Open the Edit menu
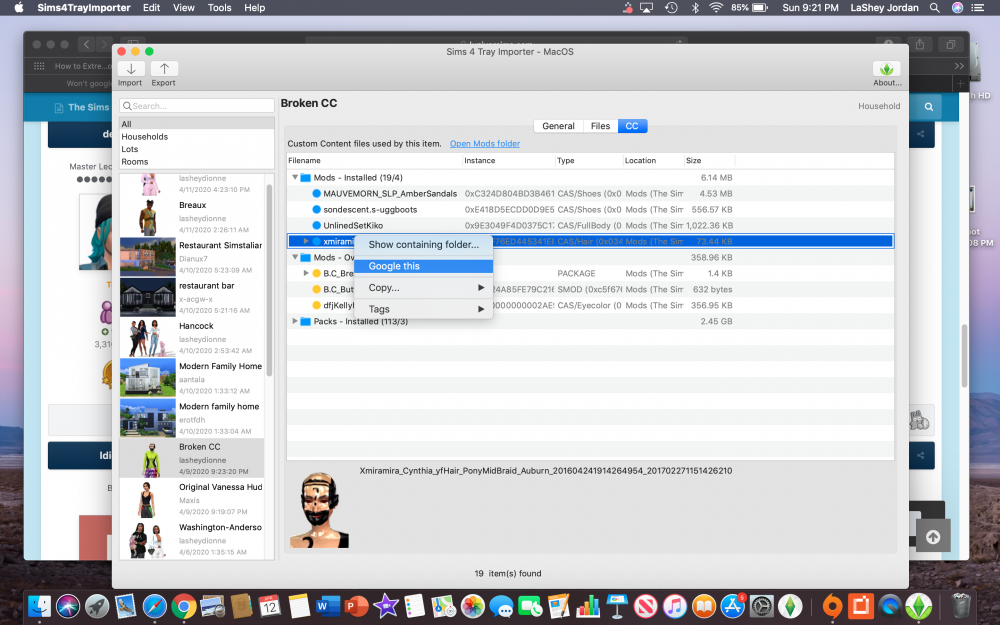 151,8
